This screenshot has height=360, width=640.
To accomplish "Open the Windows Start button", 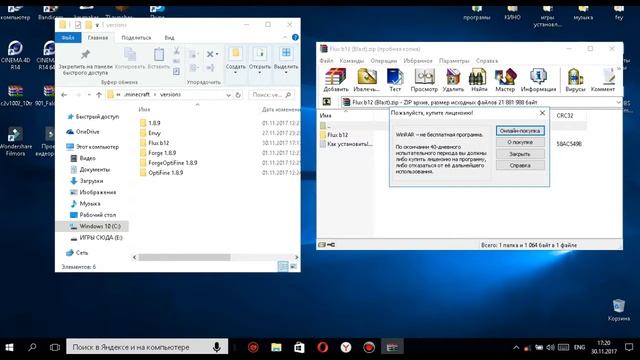I will coord(9,347).
